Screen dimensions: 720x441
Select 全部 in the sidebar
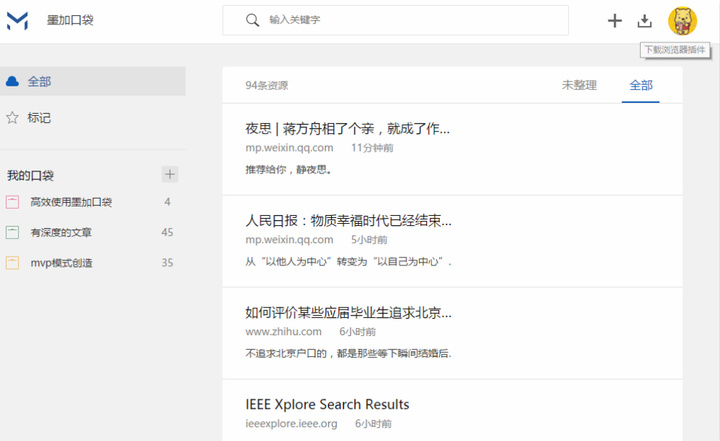(93, 81)
